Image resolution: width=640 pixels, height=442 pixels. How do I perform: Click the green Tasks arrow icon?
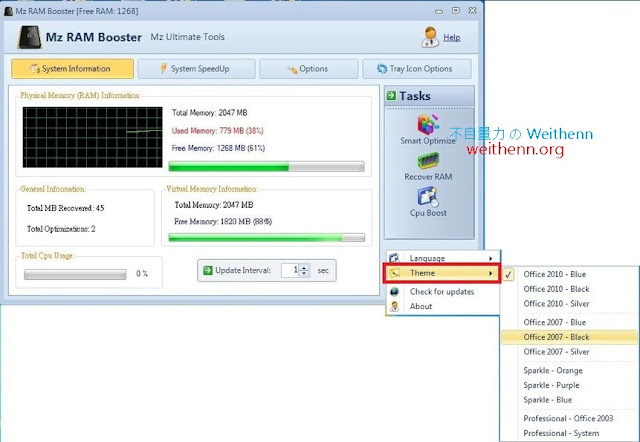coord(391,96)
